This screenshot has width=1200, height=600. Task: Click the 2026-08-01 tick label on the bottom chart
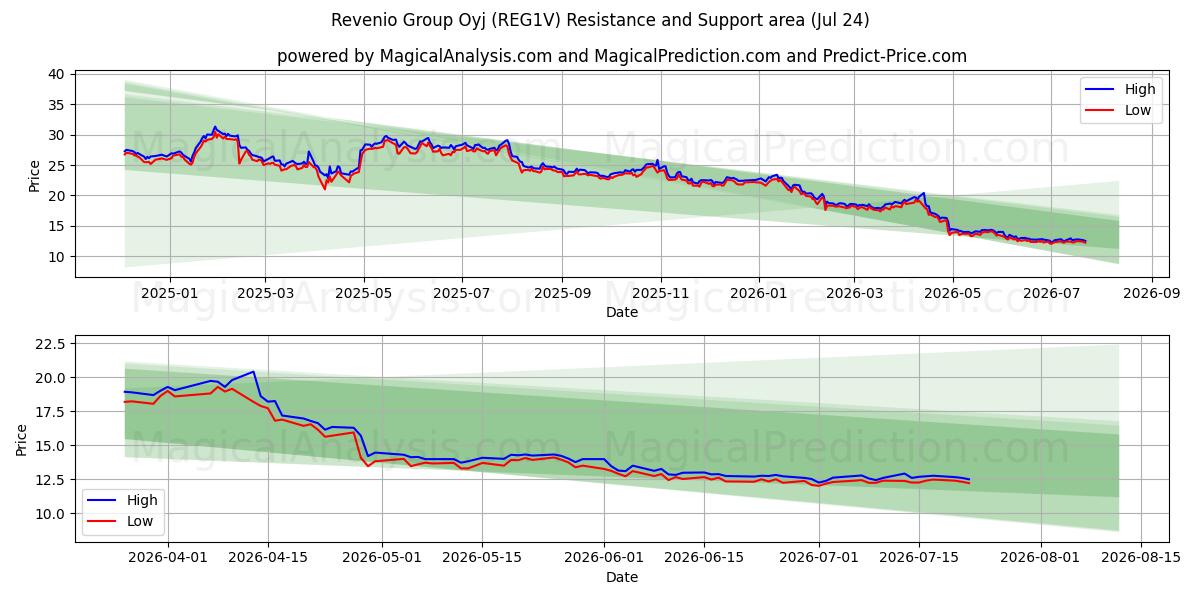pyautogui.click(x=1042, y=559)
